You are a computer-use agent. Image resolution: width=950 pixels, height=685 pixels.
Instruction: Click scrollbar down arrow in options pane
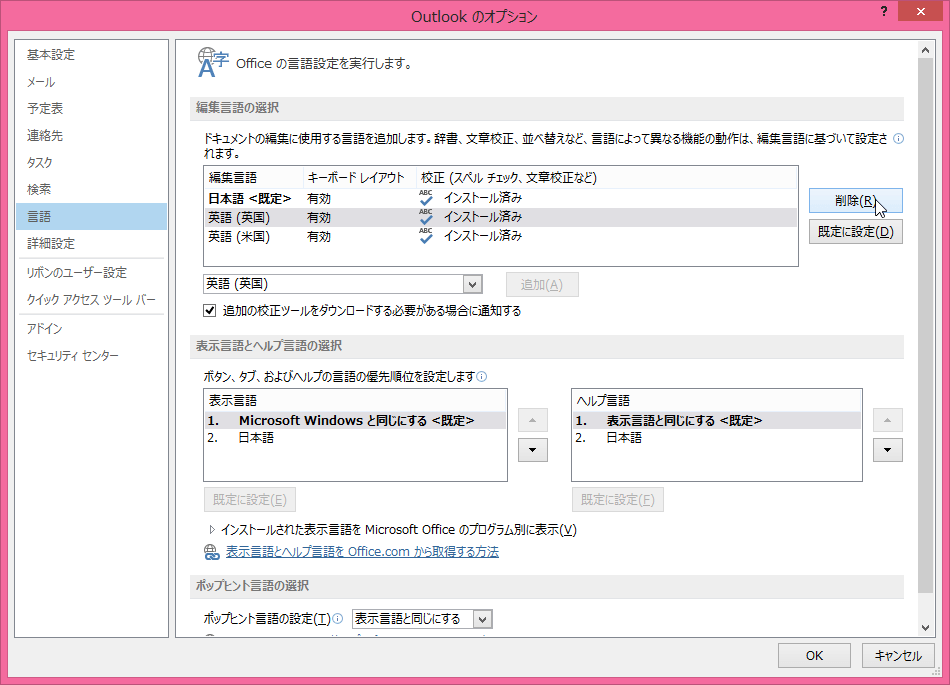925,627
